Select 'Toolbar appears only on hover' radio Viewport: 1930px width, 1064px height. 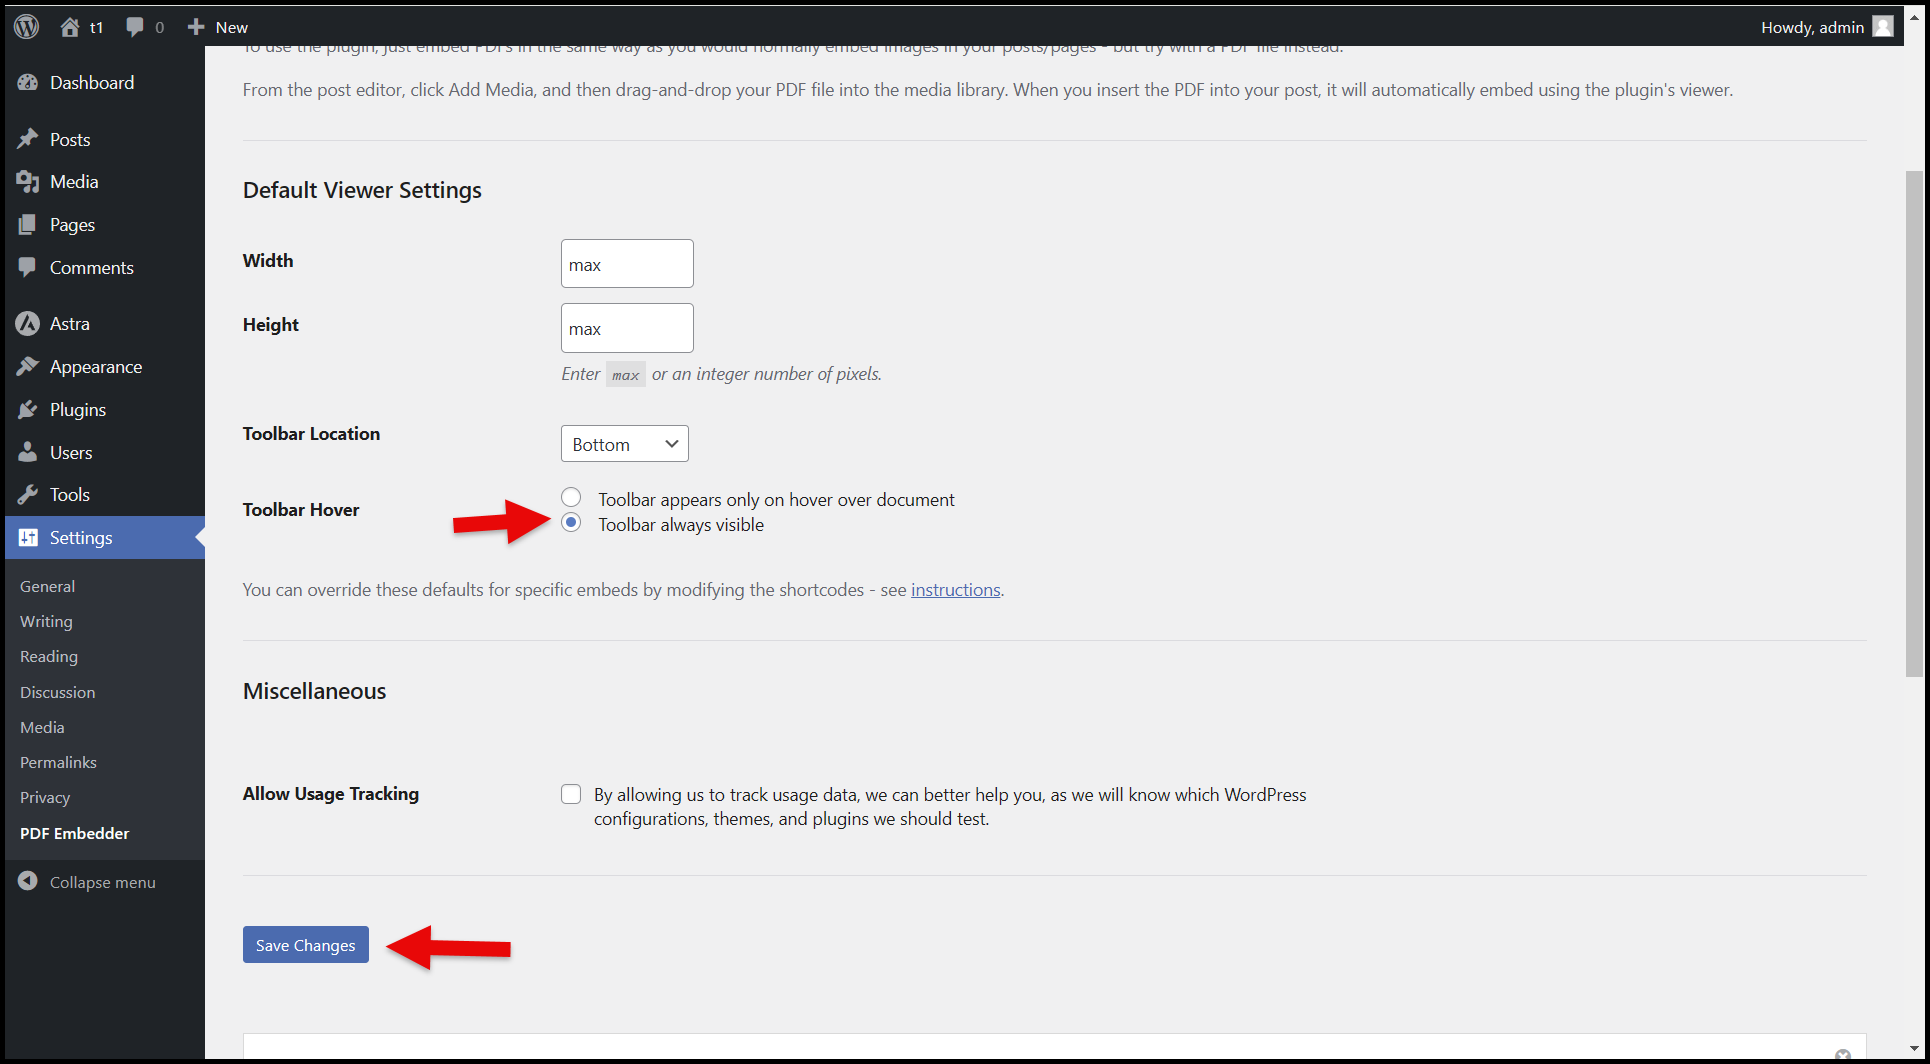571,497
